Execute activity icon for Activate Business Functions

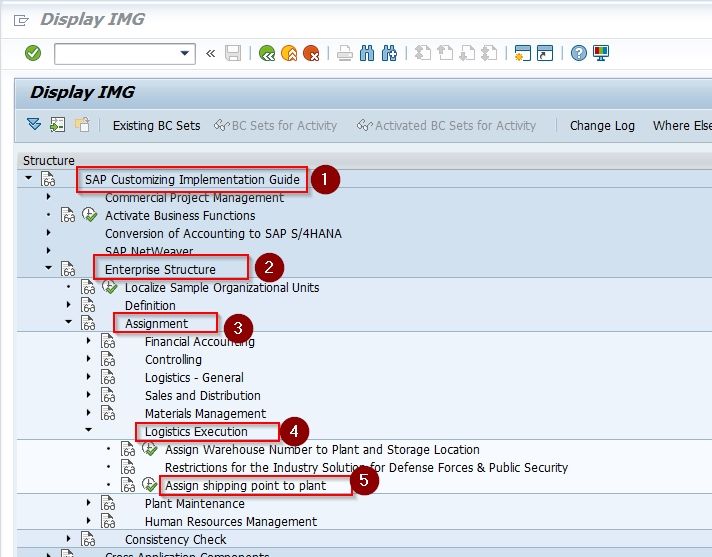pyautogui.click(x=89, y=215)
